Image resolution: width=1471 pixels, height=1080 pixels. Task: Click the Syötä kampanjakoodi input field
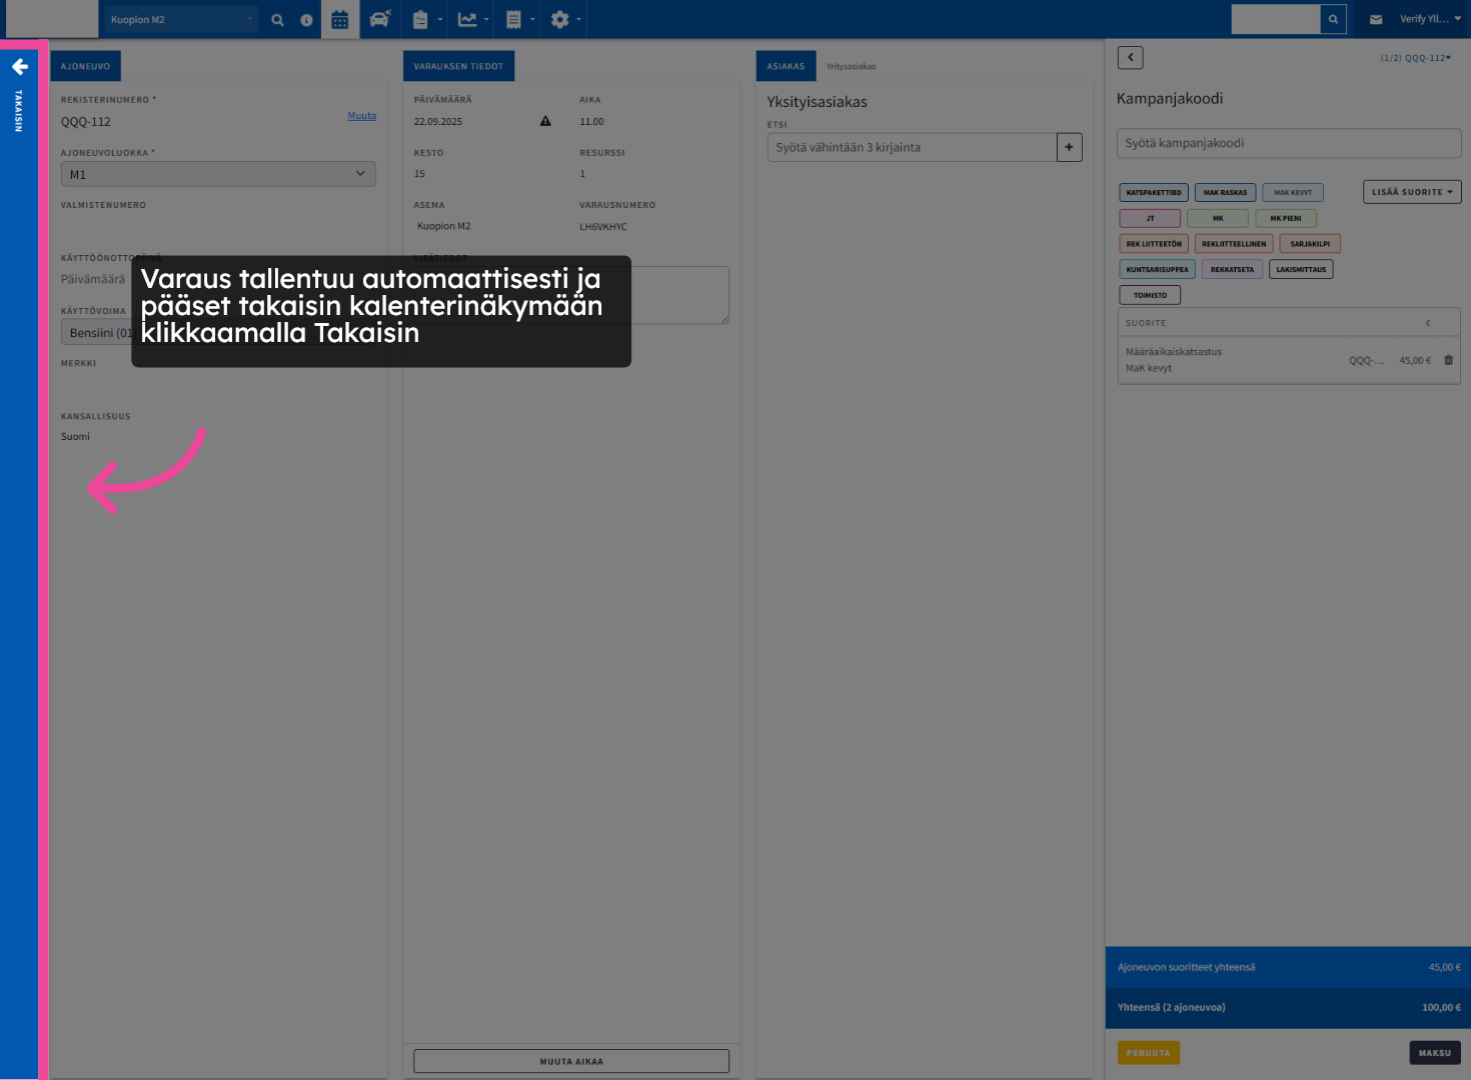pyautogui.click(x=1289, y=143)
